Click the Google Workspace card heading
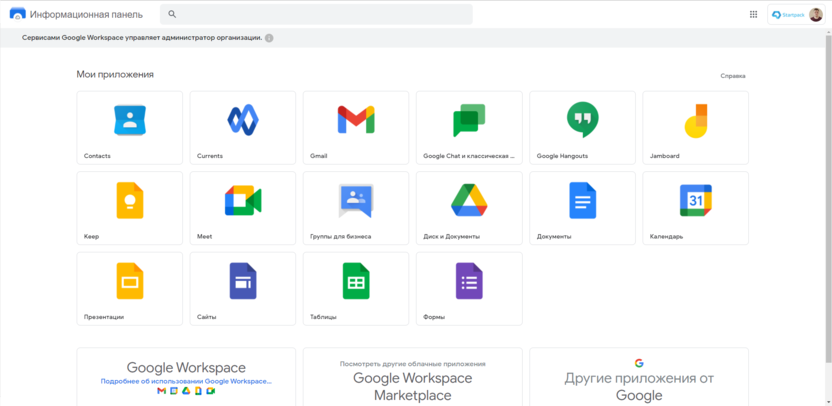This screenshot has width=832, height=406. [186, 367]
